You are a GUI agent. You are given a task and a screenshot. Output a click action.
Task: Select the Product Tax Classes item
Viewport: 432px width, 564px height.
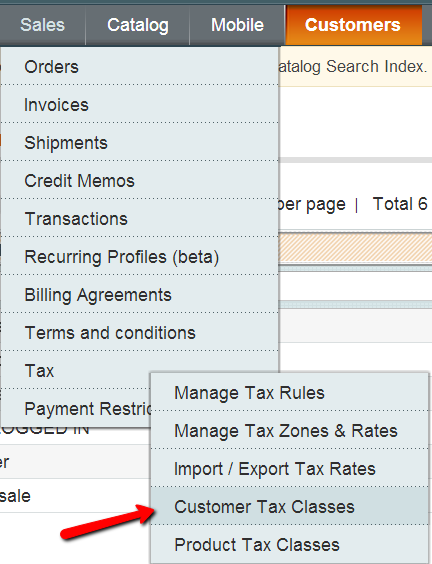coord(290,544)
